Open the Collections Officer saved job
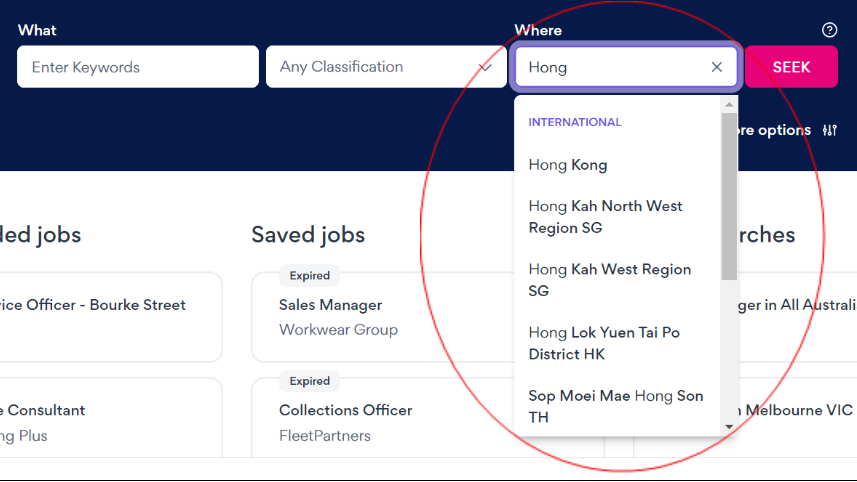The width and height of the screenshot is (857, 482). [346, 410]
